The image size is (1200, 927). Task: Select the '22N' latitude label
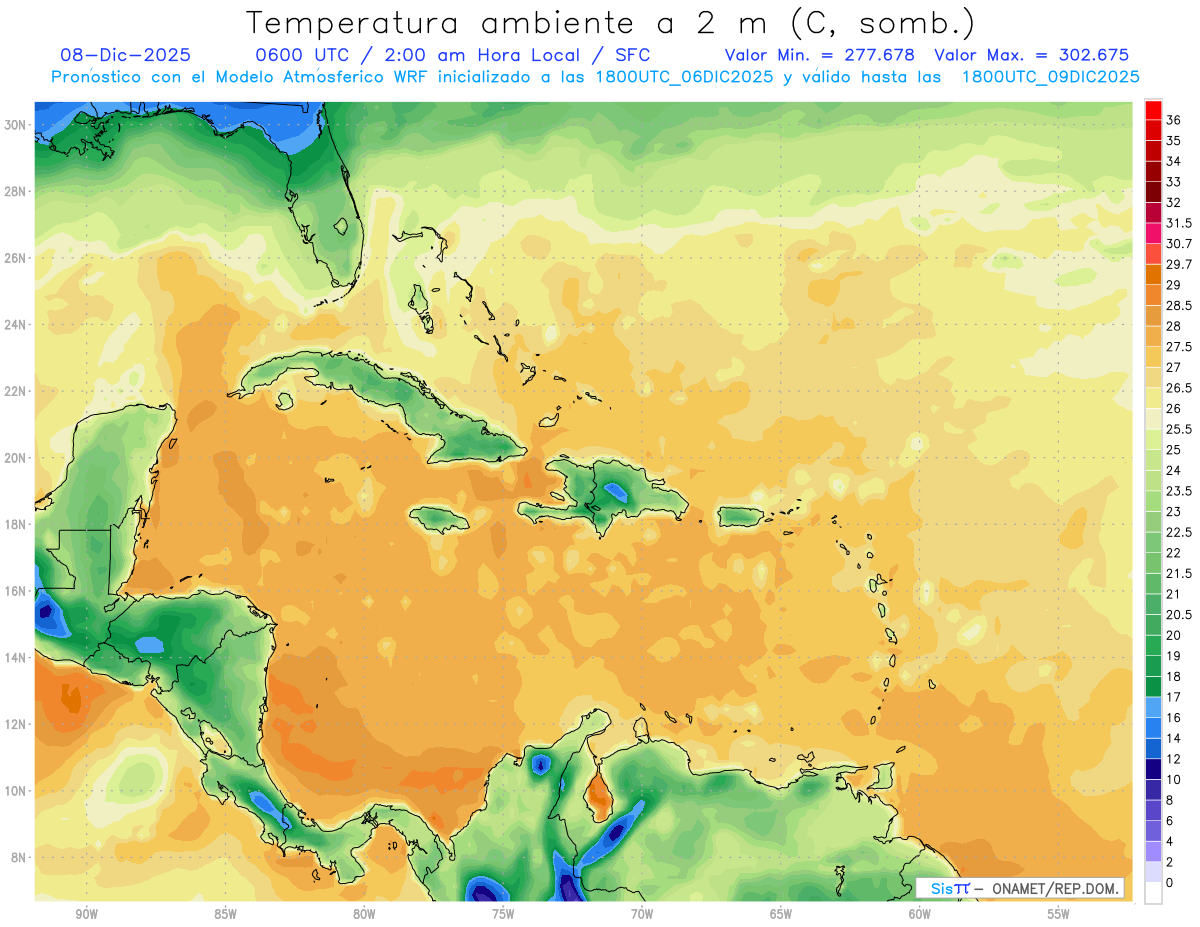coord(16,391)
